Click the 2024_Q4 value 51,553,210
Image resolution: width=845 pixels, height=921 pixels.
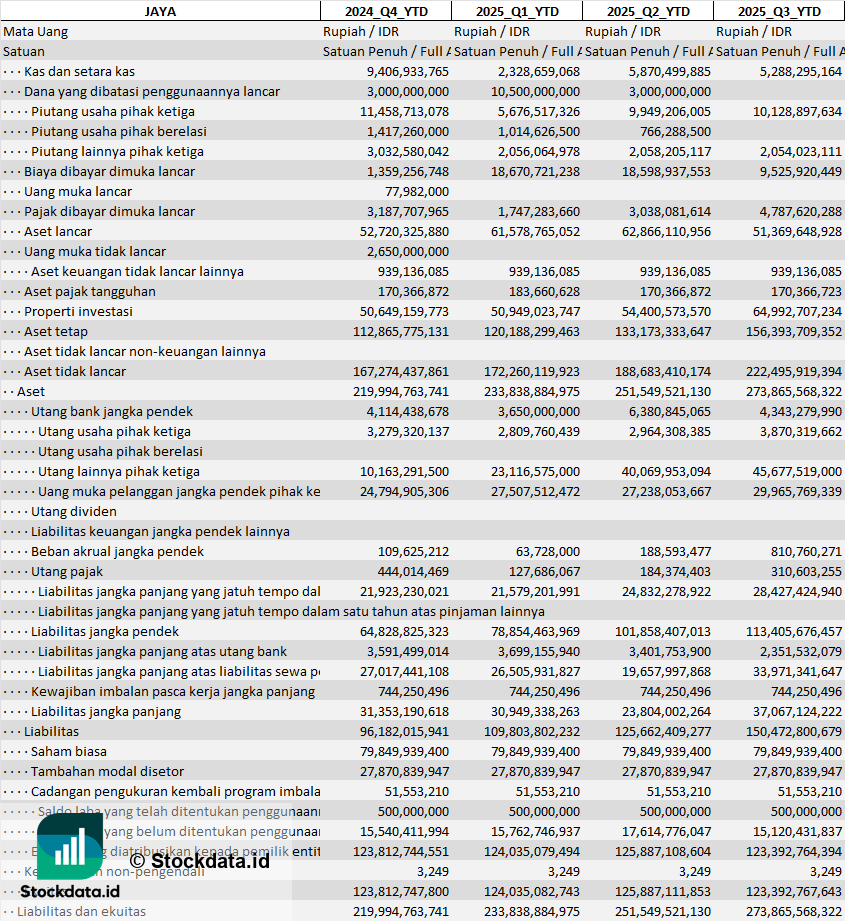click(417, 791)
